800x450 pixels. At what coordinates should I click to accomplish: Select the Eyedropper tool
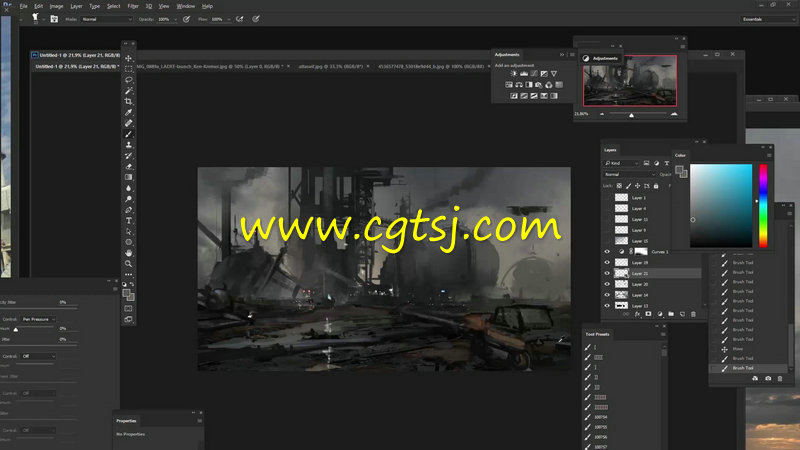pyautogui.click(x=129, y=112)
